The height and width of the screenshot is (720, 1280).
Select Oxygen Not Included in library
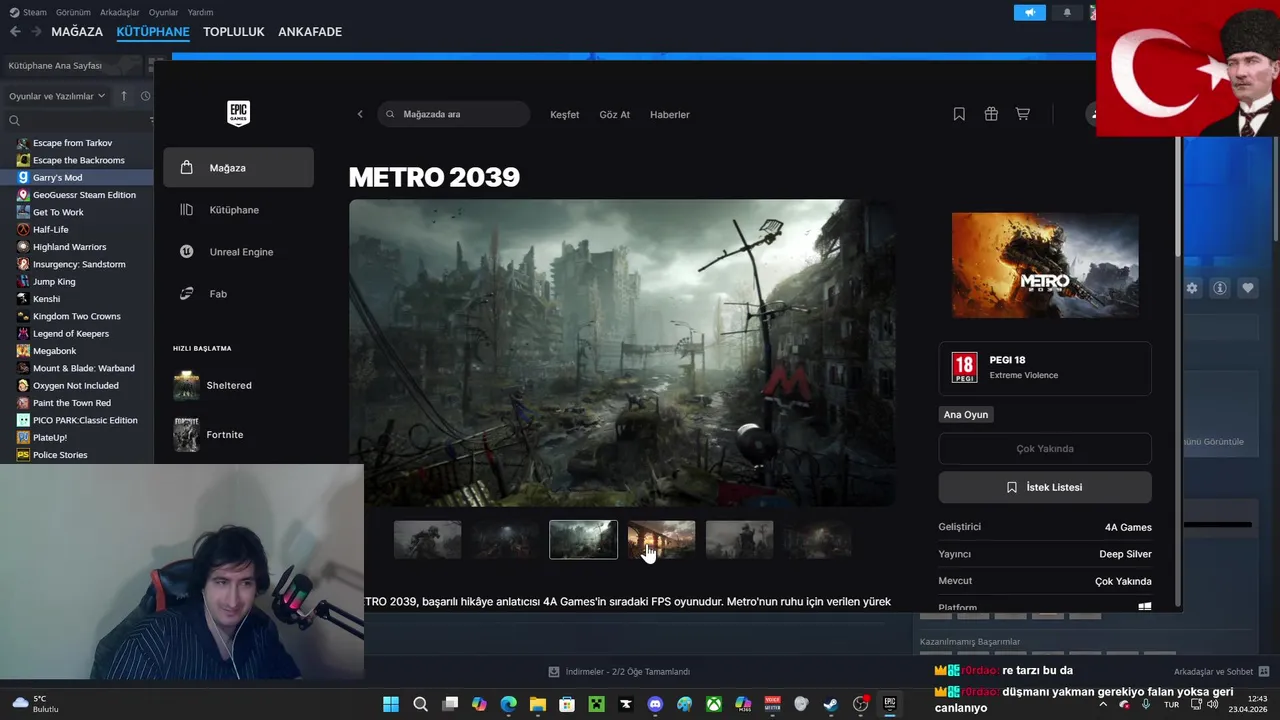click(78, 385)
